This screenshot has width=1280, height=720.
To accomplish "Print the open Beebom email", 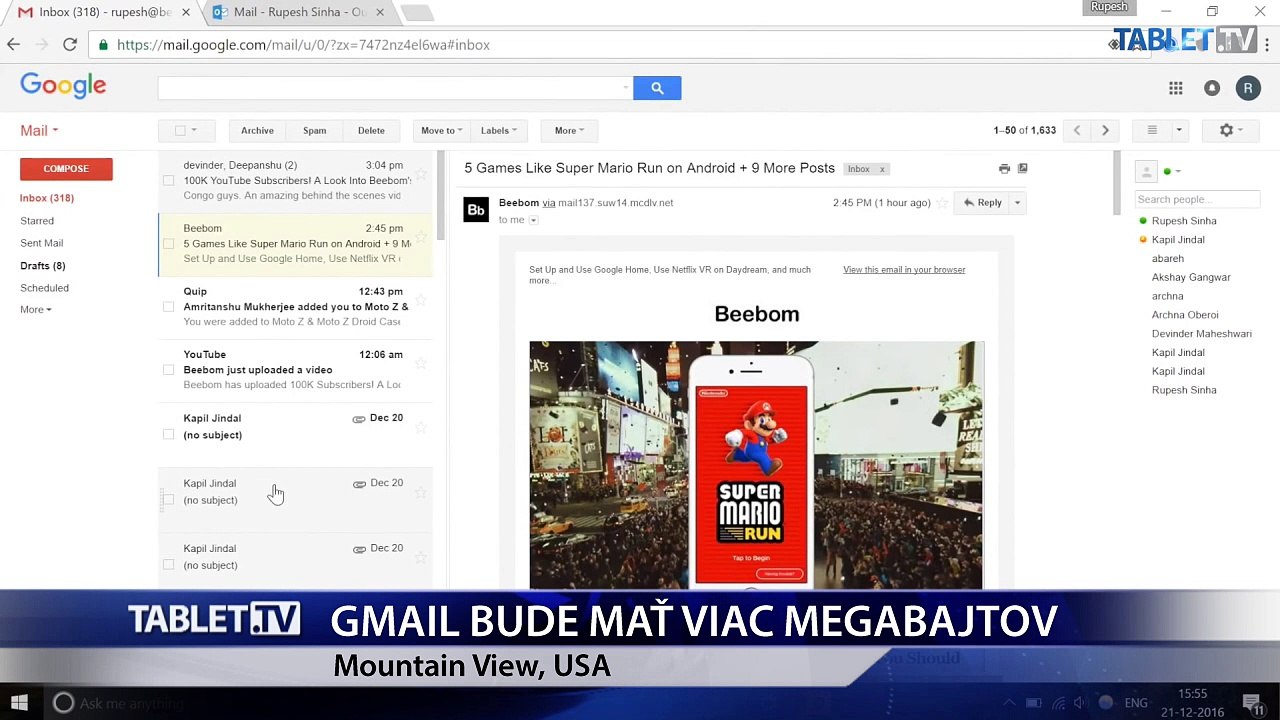I will 1005,169.
